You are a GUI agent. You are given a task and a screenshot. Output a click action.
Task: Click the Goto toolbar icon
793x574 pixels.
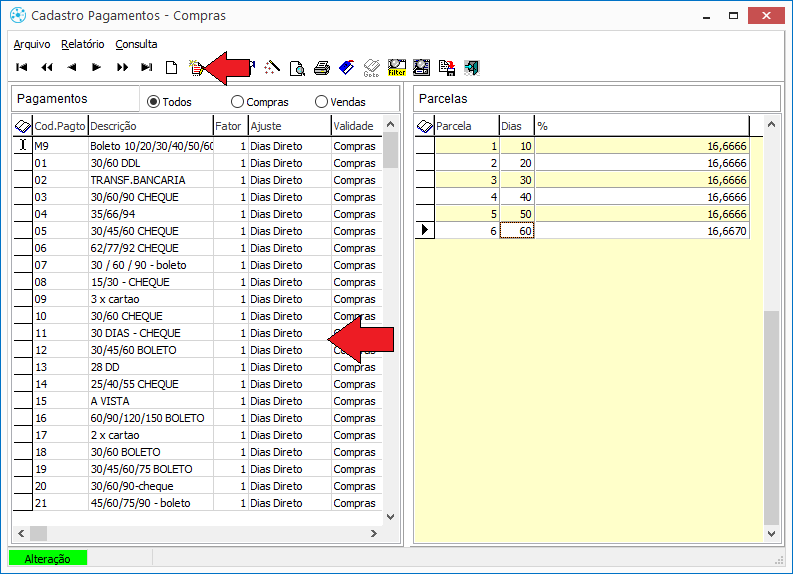[x=371, y=68]
